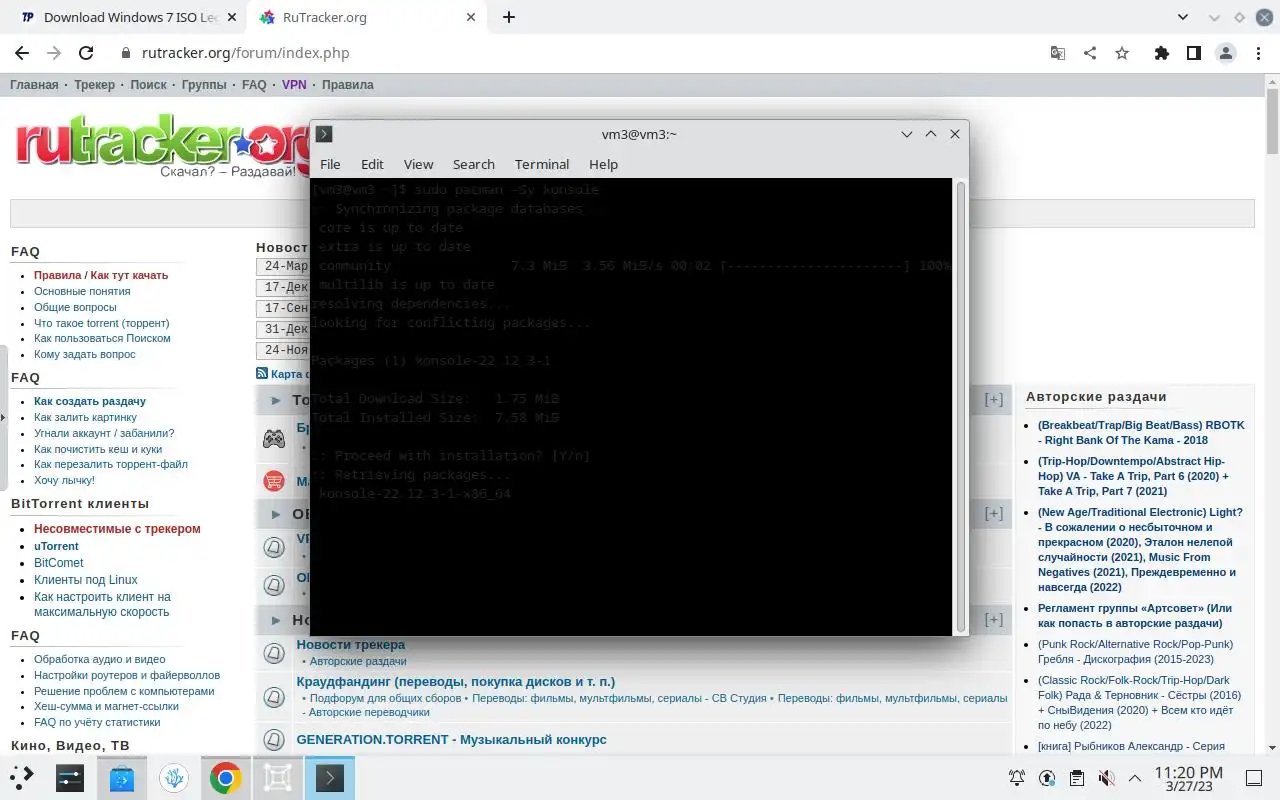The width and height of the screenshot is (1280, 800).
Task: Open Right Bank Of The Kama release
Action: coord(1141,432)
